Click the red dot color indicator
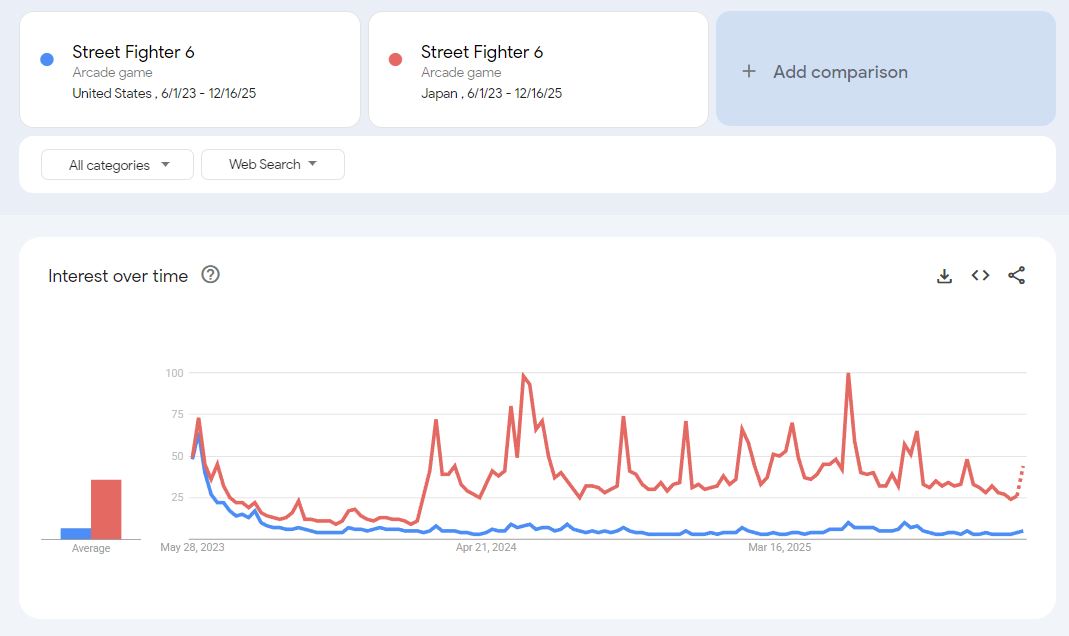Viewport: 1069px width, 636px height. 395,59
